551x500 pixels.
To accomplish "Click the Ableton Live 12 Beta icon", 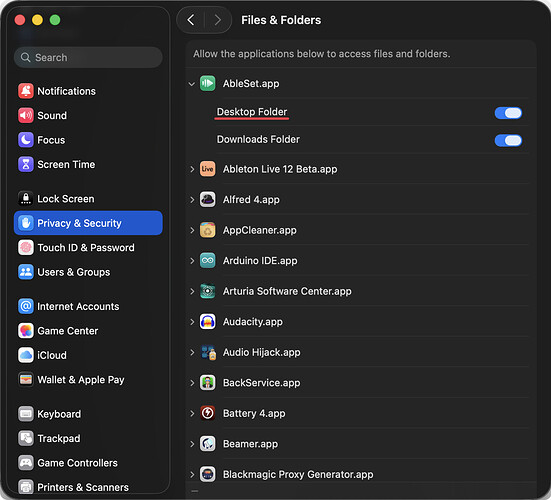I will click(207, 169).
